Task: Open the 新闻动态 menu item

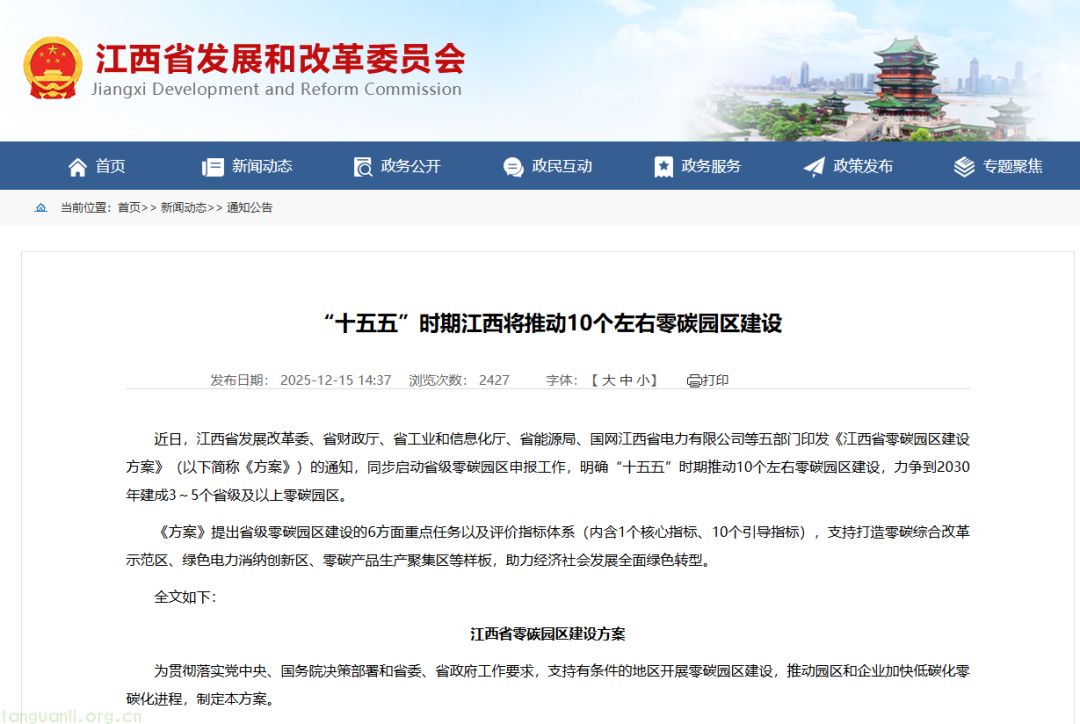Action: (x=262, y=167)
